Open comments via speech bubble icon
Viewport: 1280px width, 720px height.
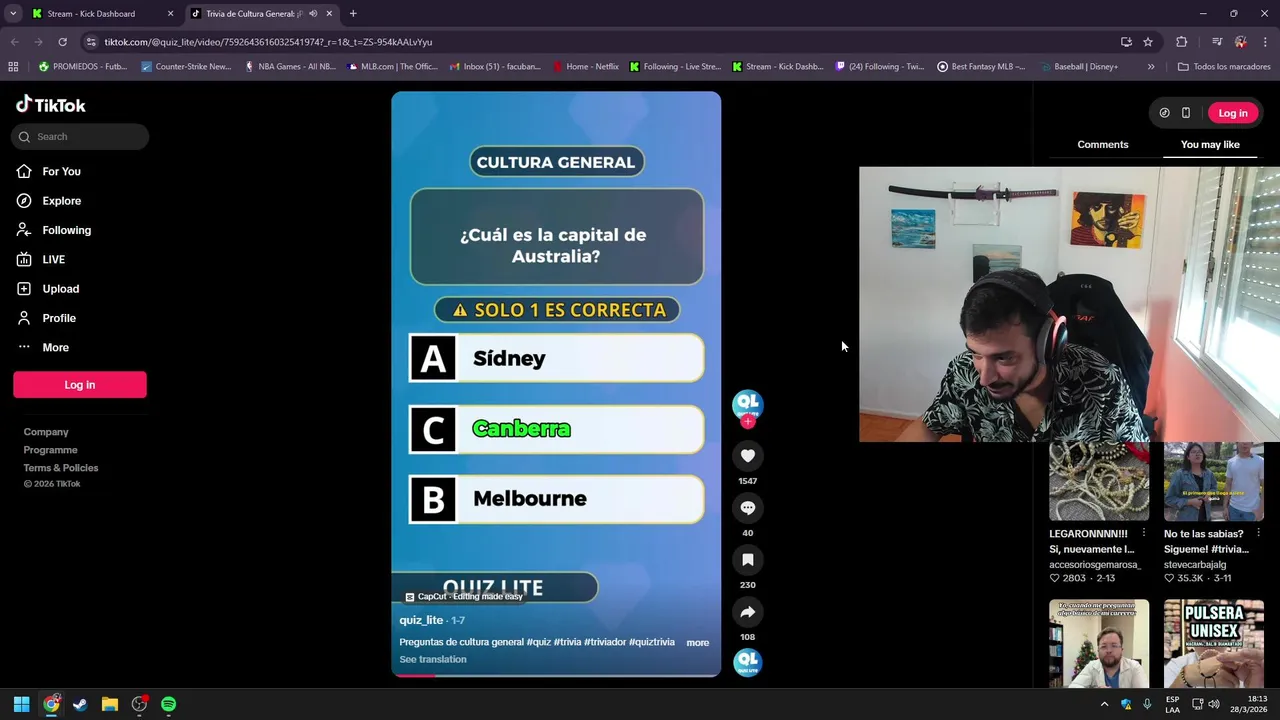click(x=747, y=508)
